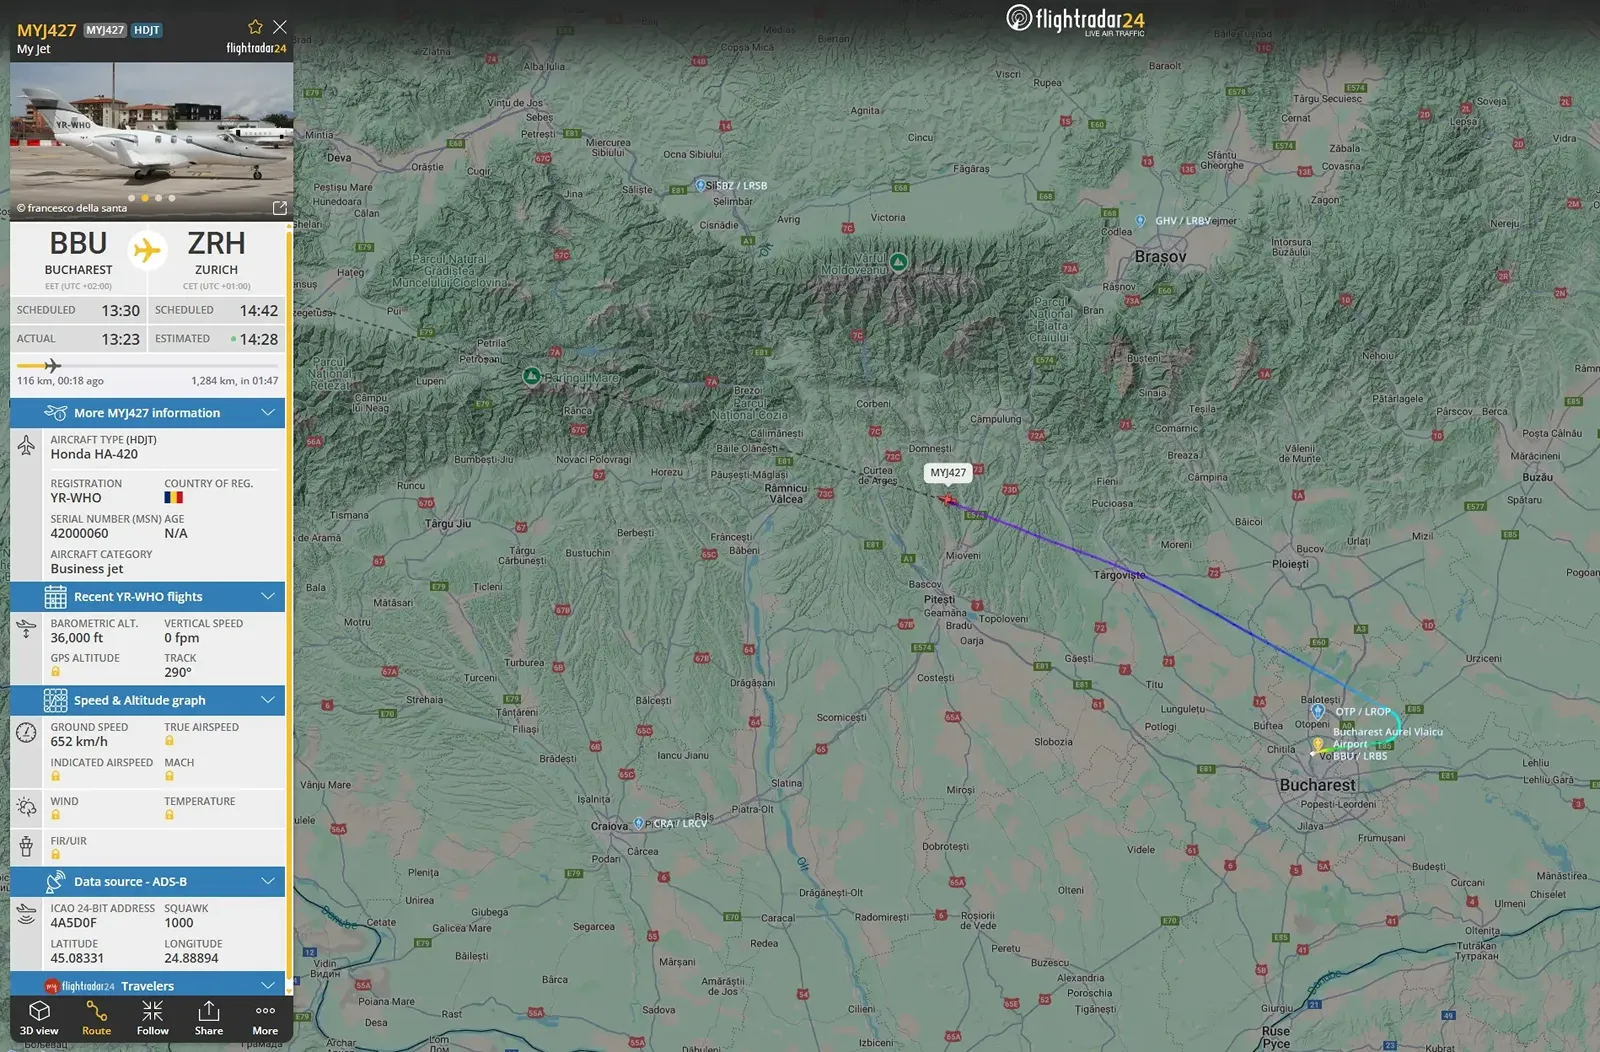Click ICAO address '4A5D0F'
The width and height of the screenshot is (1600, 1052).
point(73,923)
